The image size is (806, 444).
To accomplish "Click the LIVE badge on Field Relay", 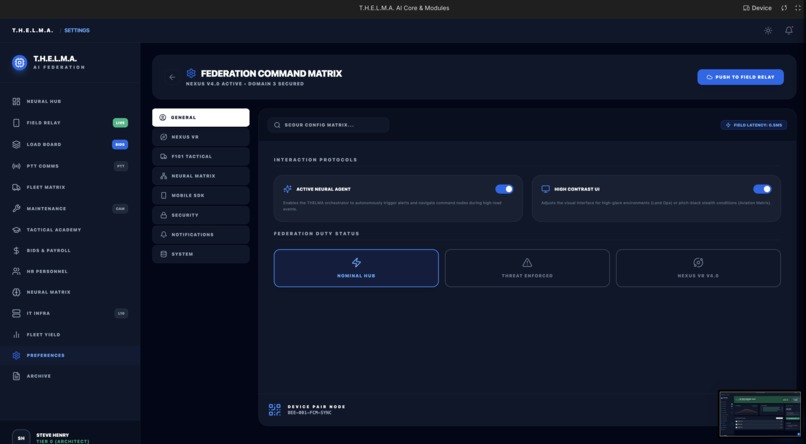I will coord(120,123).
